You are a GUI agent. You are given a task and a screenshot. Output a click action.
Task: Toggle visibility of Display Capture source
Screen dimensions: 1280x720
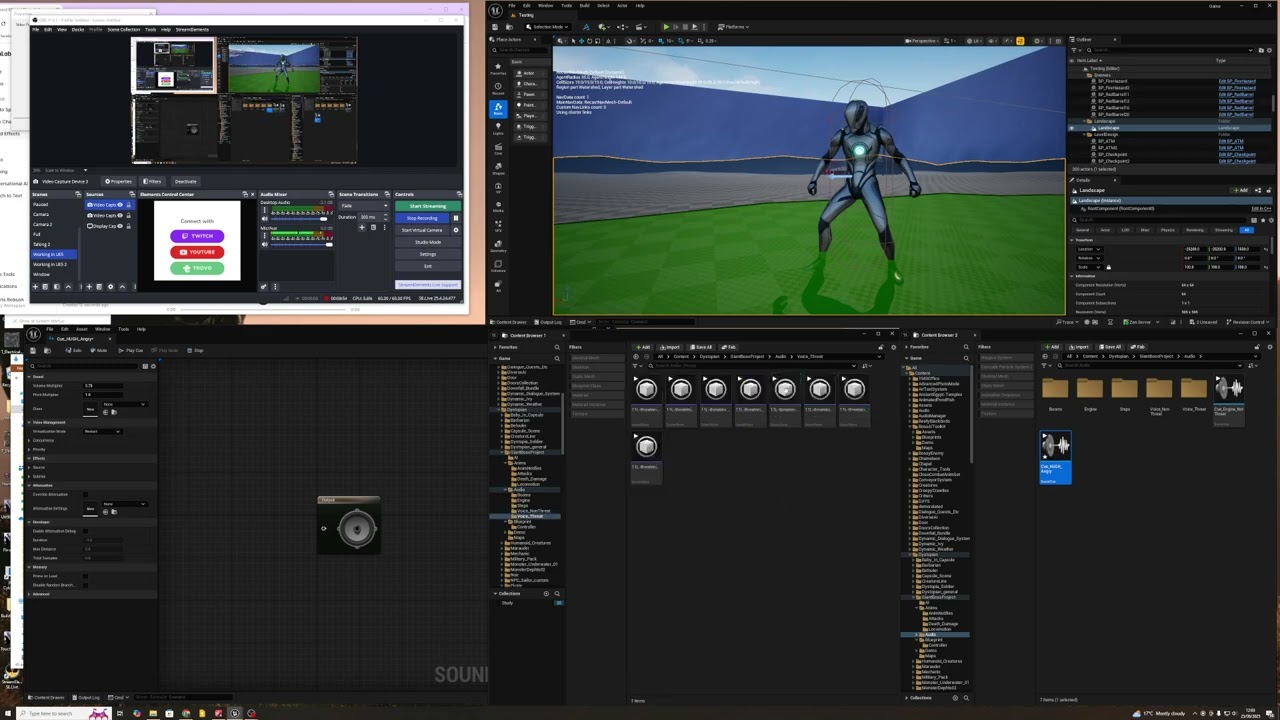tap(120, 226)
